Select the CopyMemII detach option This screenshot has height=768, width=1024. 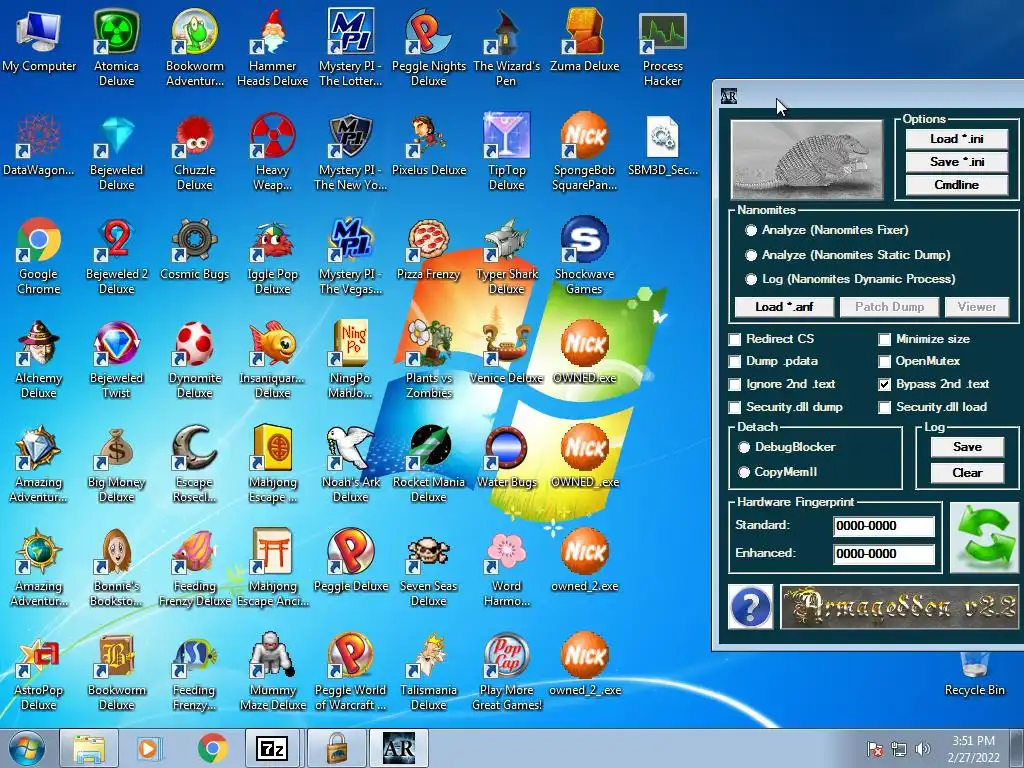click(744, 472)
